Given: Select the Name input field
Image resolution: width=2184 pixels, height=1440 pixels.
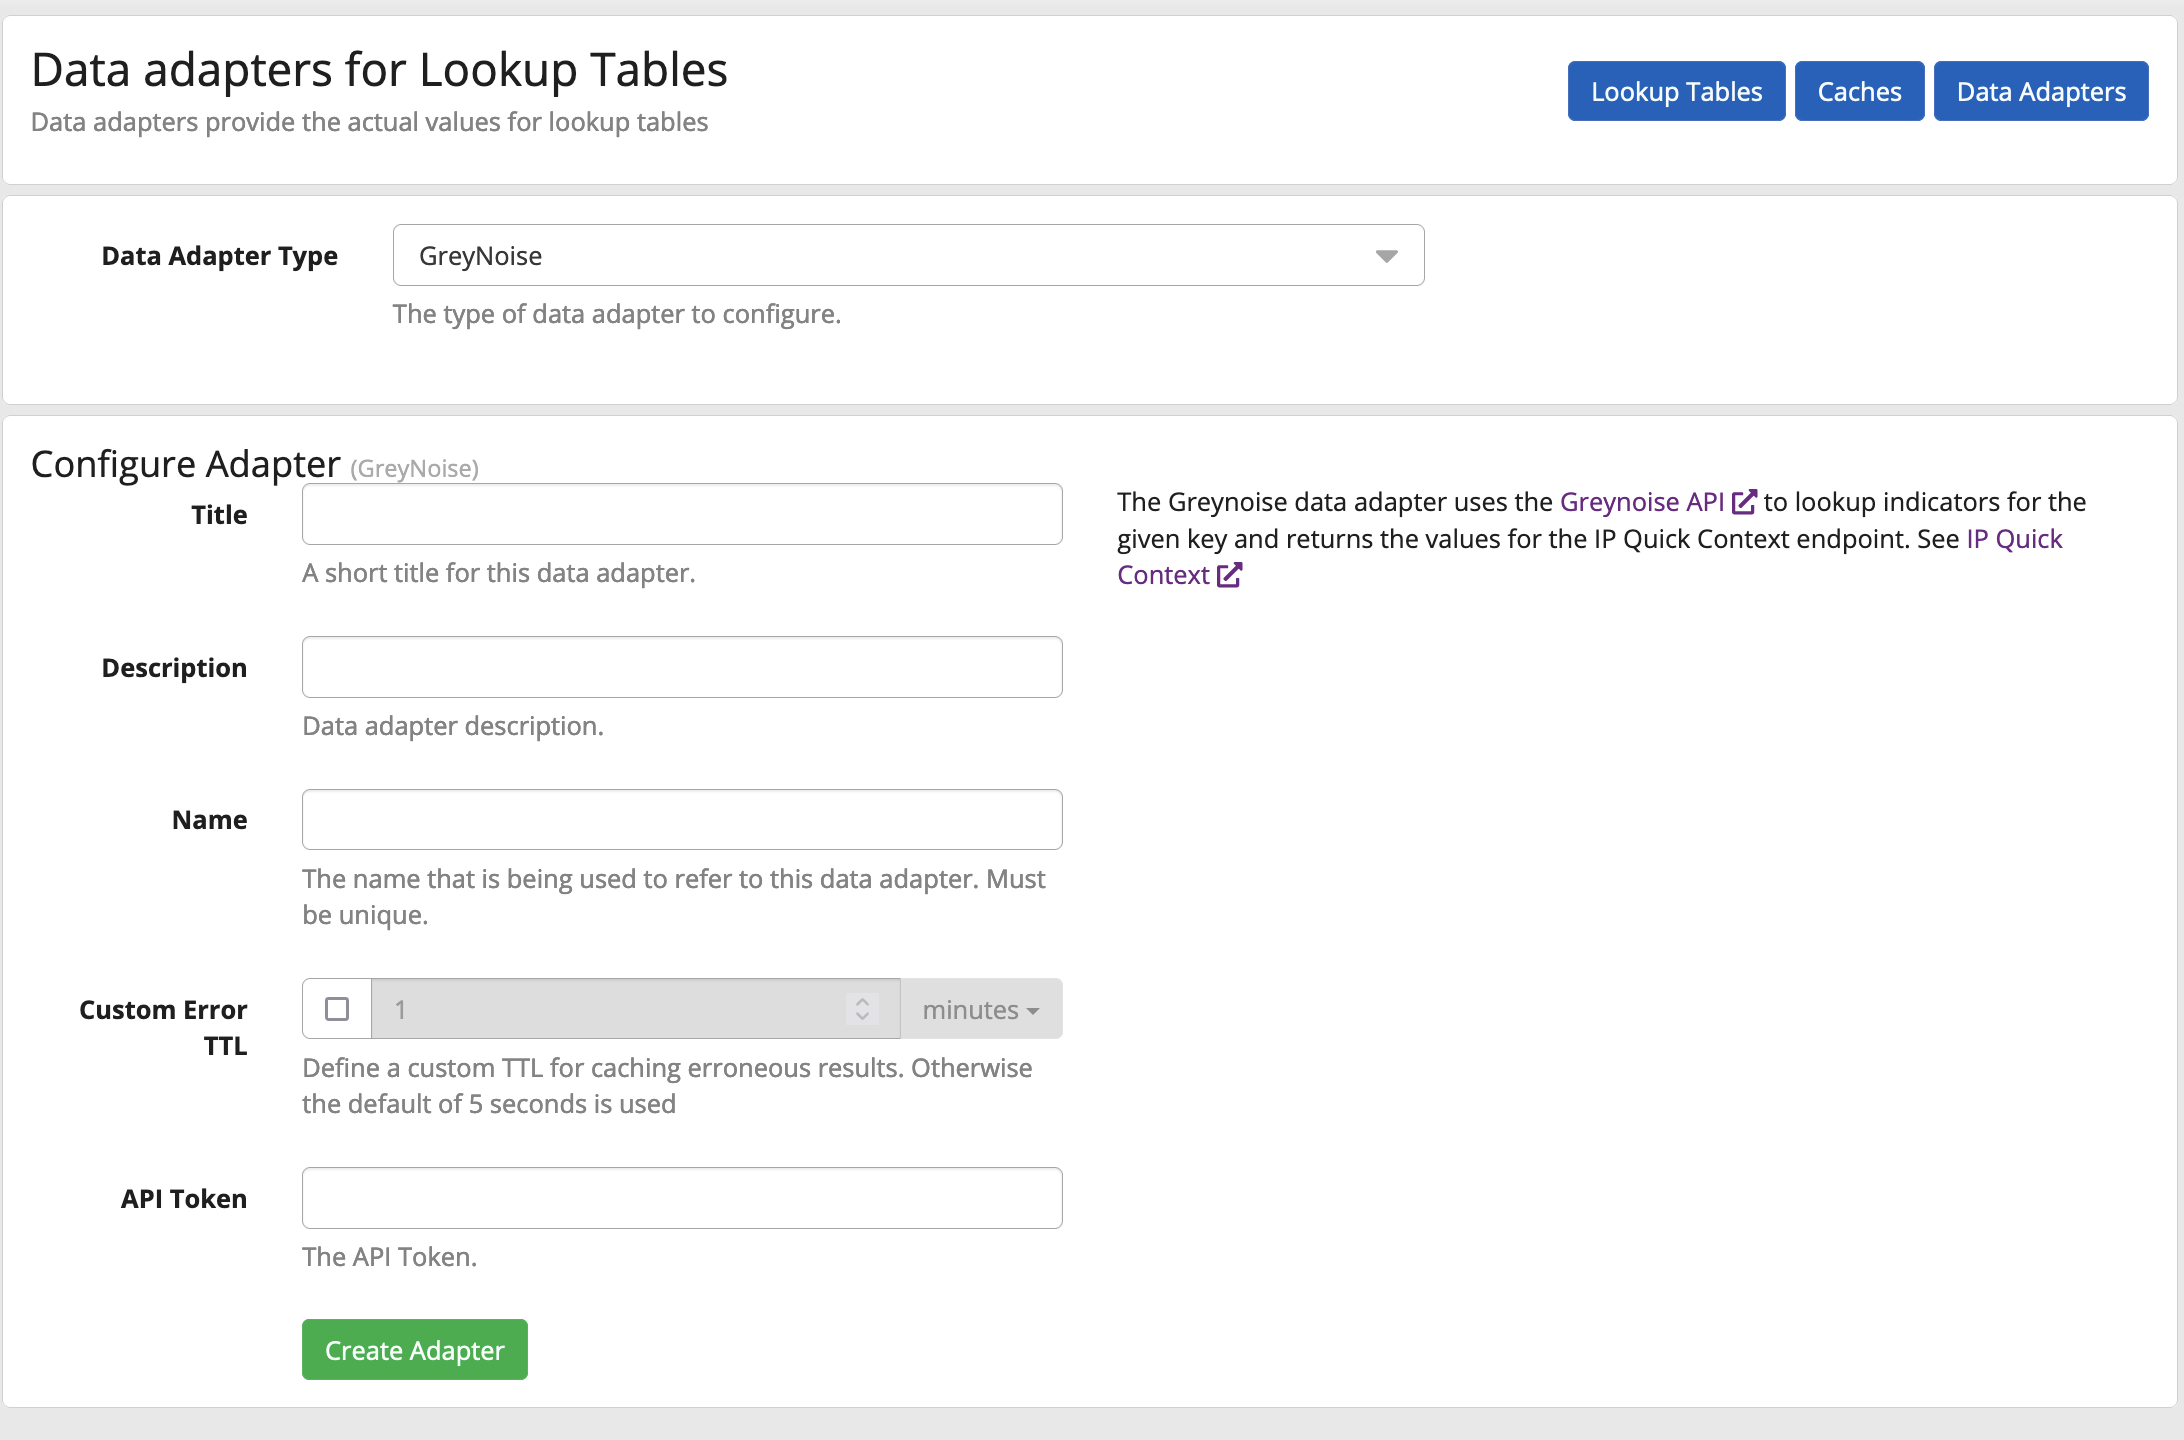Looking at the screenshot, I should pyautogui.click(x=682, y=820).
